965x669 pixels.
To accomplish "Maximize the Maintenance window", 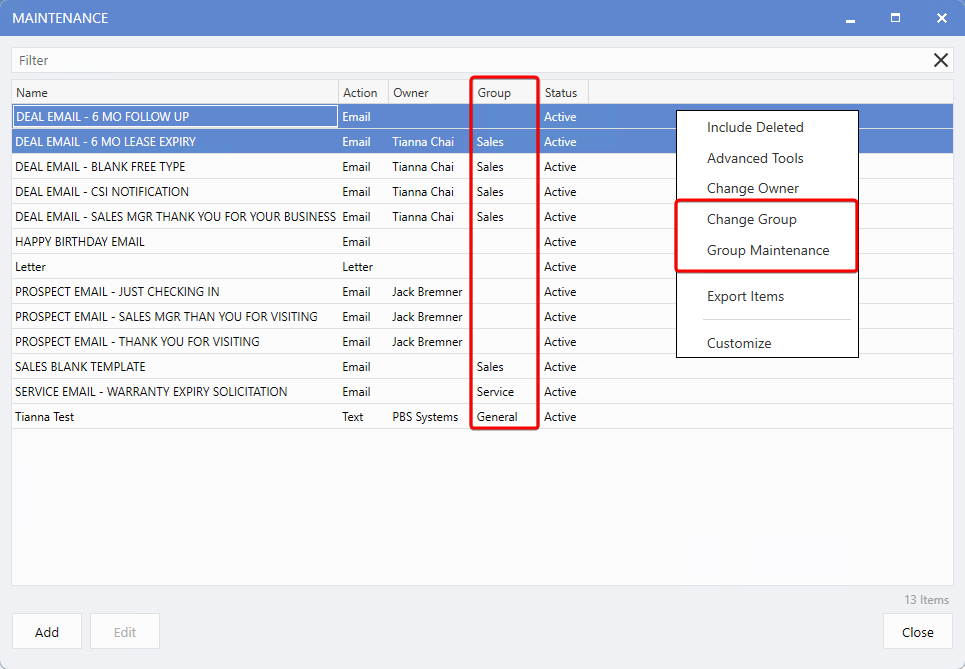I will pos(895,18).
